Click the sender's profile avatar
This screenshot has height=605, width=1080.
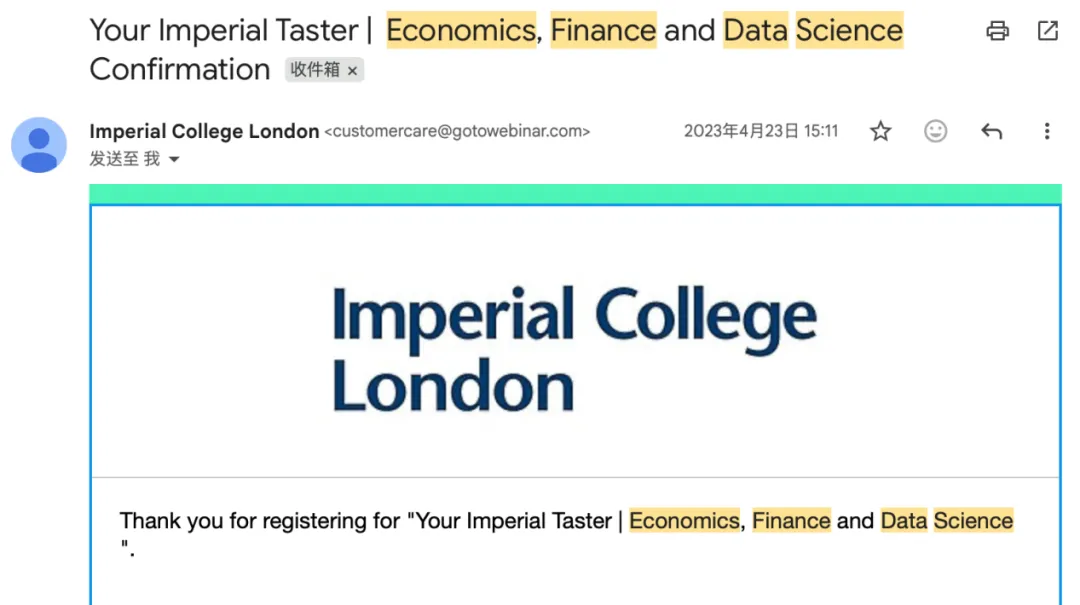tap(39, 145)
